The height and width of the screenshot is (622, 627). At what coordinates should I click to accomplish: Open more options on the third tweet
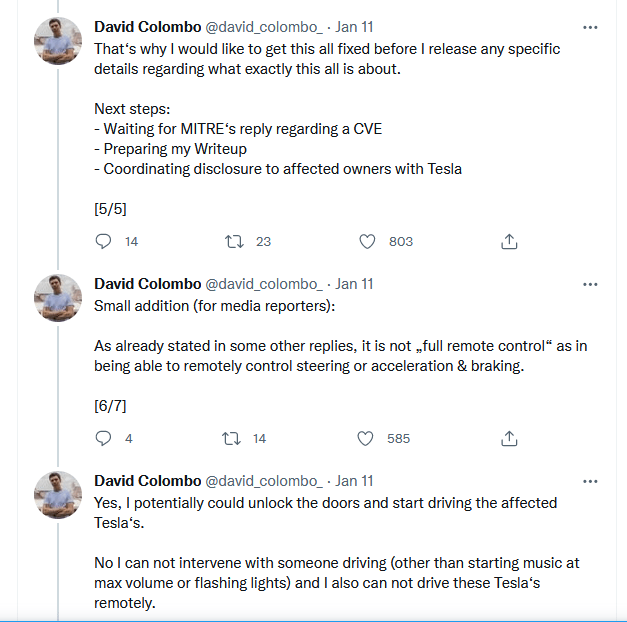click(590, 481)
